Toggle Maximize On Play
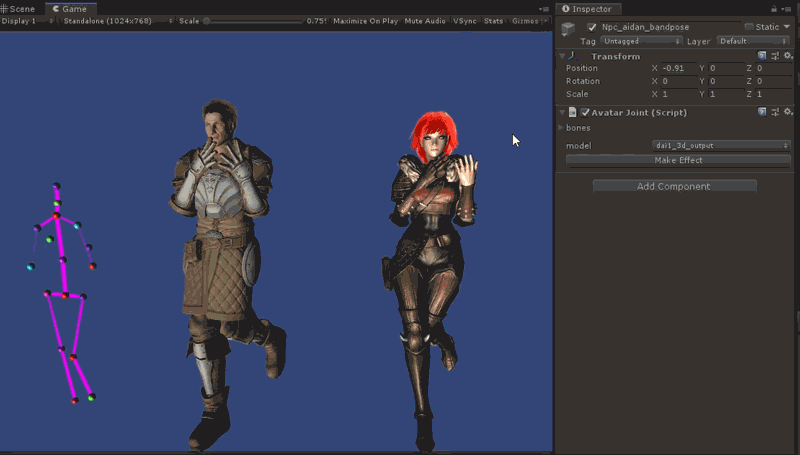Image resolution: width=800 pixels, height=455 pixels. [365, 21]
